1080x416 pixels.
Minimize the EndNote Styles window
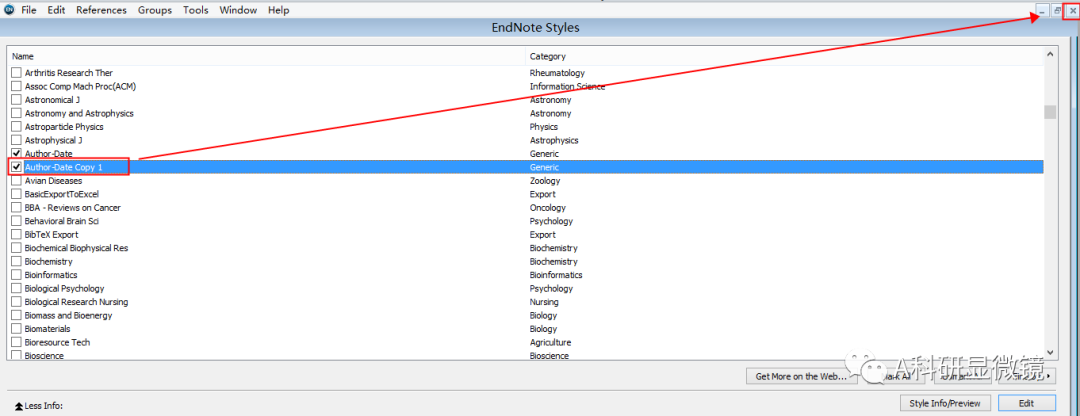tap(1043, 11)
